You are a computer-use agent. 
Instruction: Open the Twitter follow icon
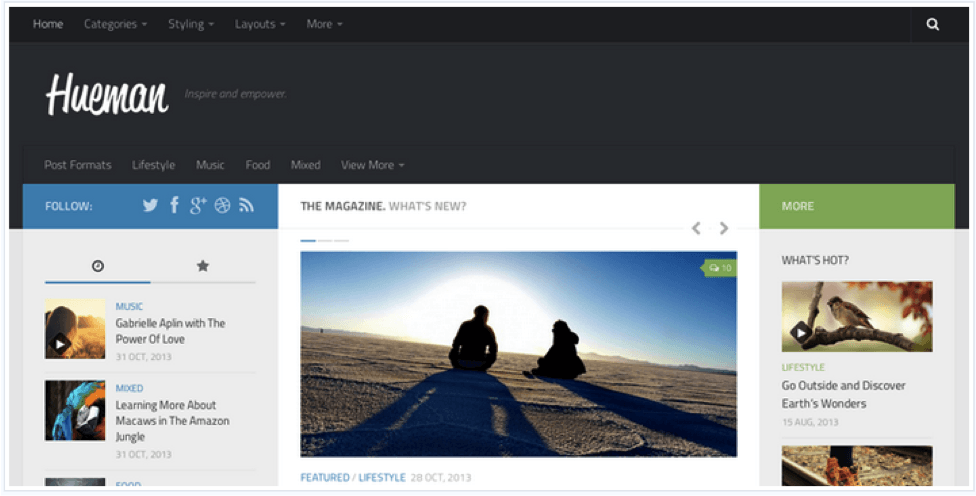150,205
